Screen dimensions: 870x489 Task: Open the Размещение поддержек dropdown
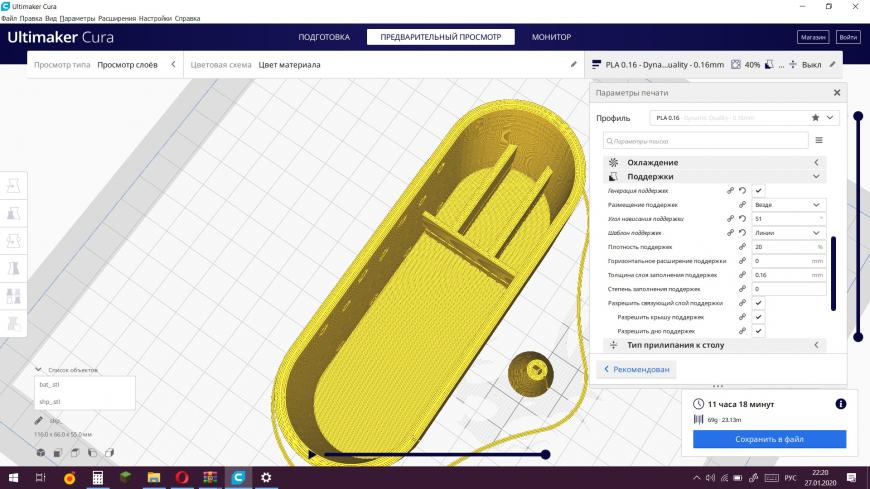789,205
